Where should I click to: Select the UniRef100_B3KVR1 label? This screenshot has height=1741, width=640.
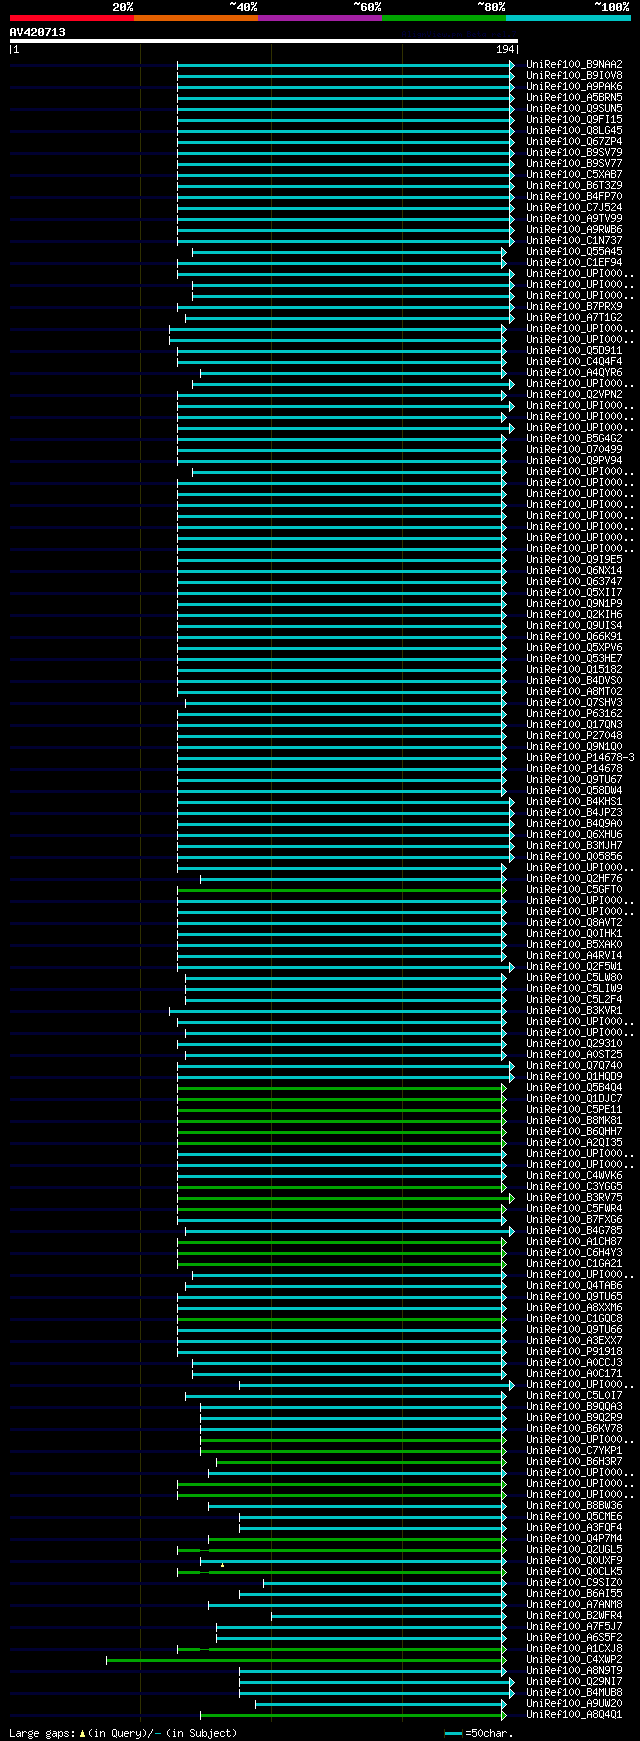click(x=574, y=1010)
